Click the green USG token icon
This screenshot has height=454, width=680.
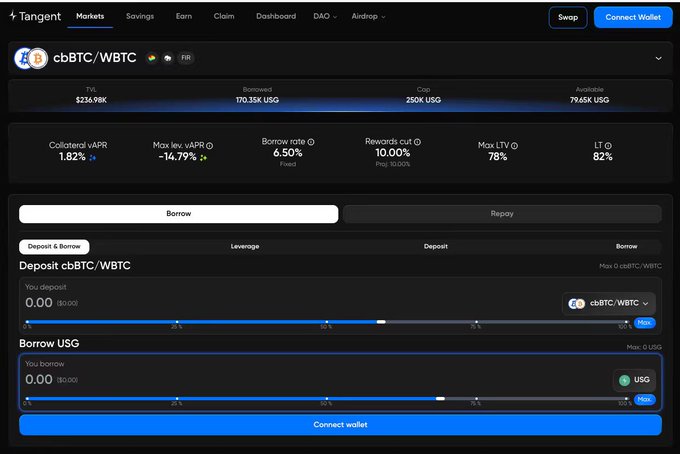tap(624, 380)
